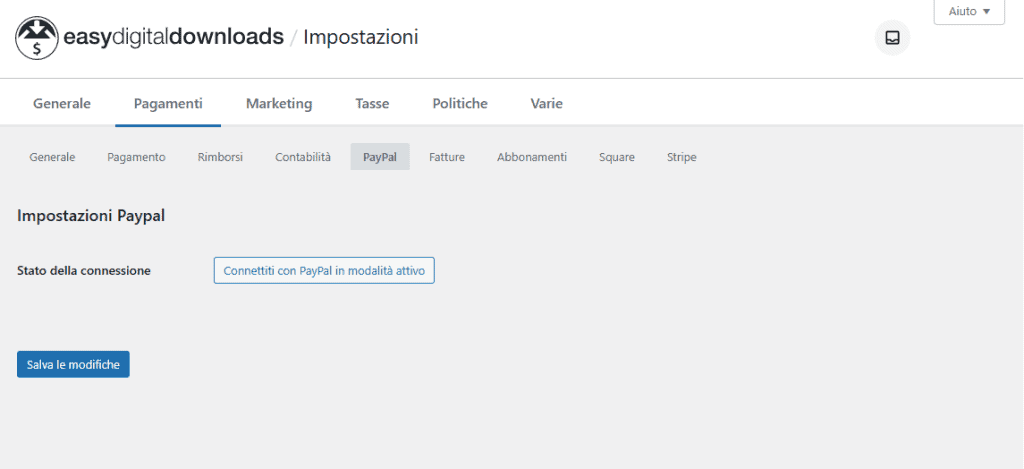Screen dimensions: 1024x469
Task: Click the Impostazioni page title
Action: pyautogui.click(x=360, y=37)
